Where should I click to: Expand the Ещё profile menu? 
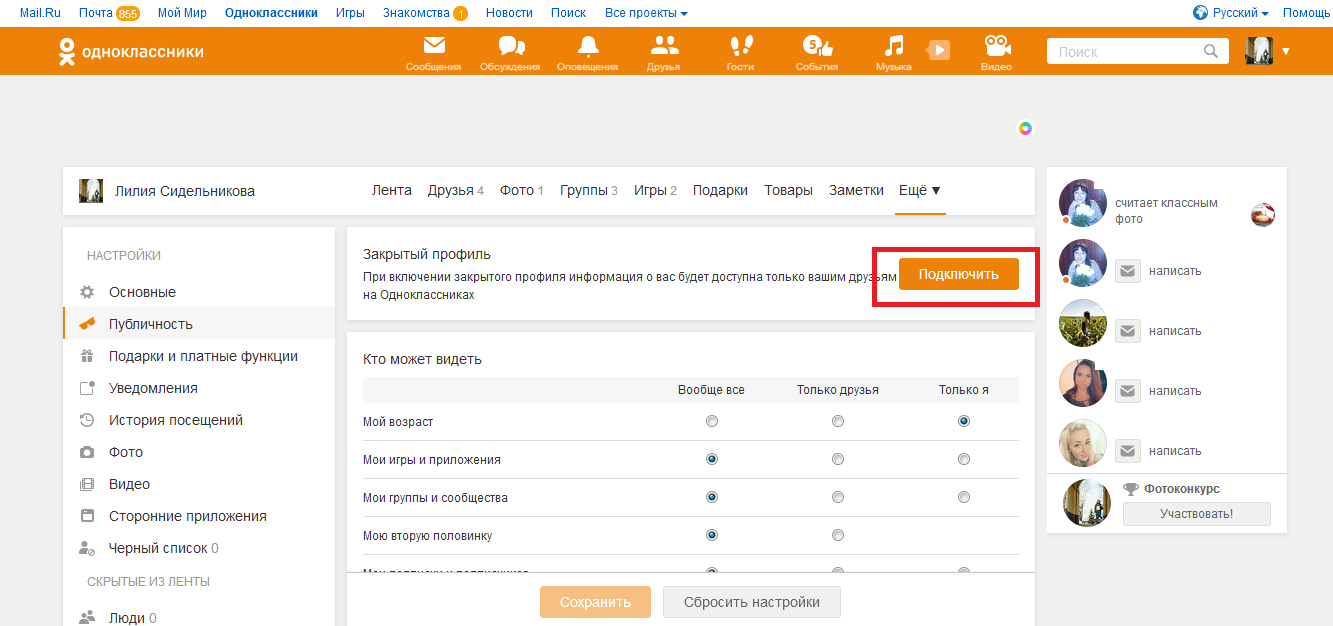(x=919, y=191)
